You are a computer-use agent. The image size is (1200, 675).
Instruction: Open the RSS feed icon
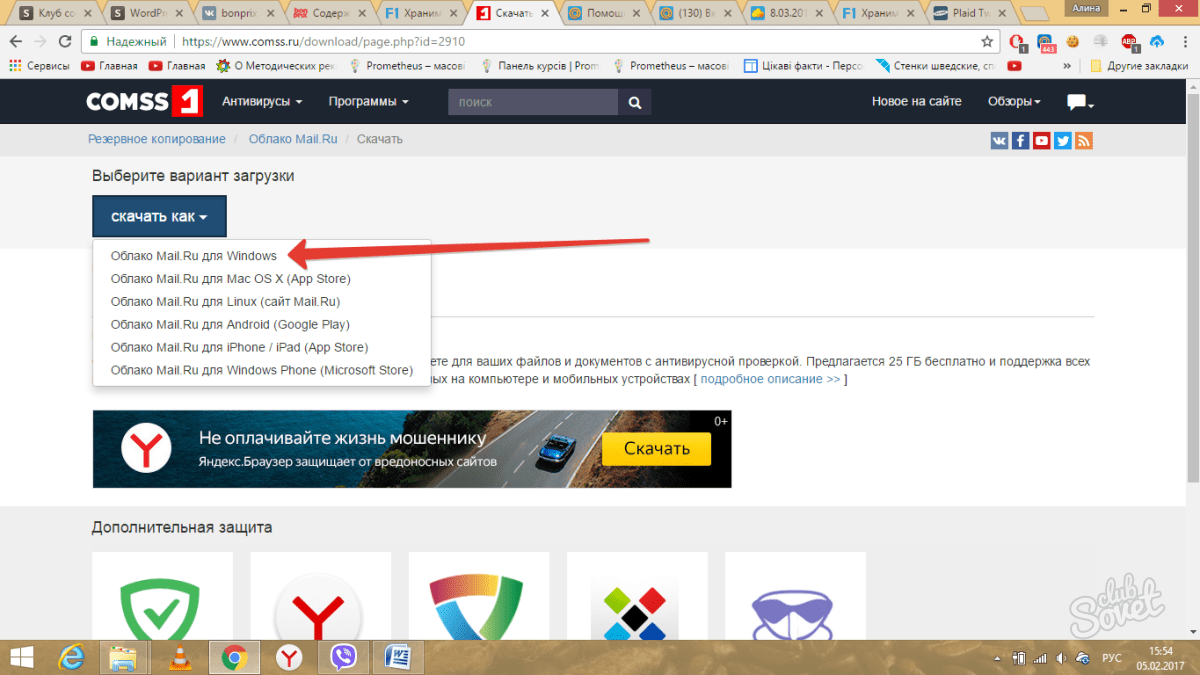(1083, 140)
